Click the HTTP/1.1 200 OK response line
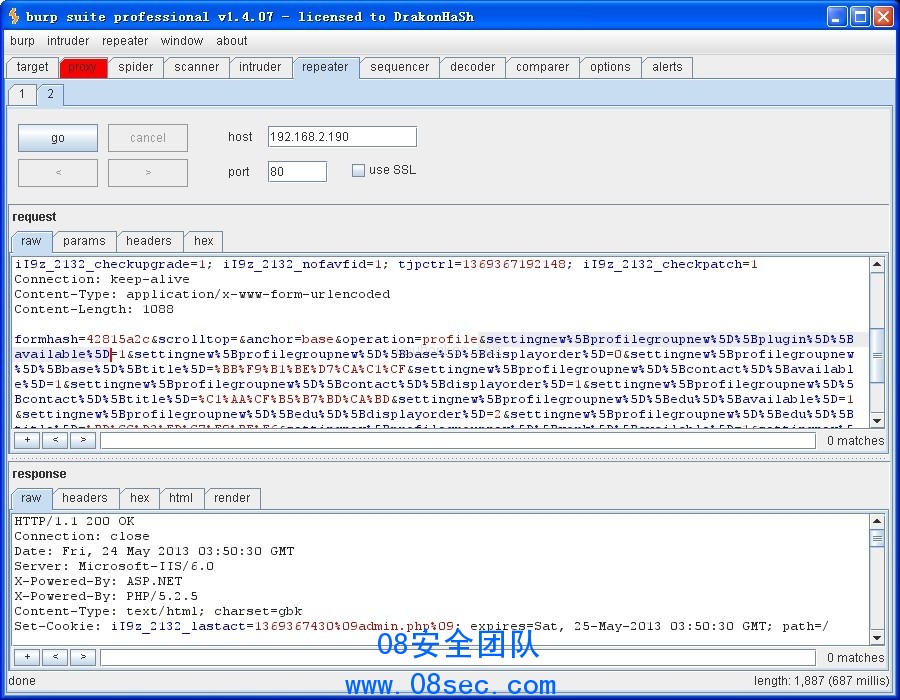This screenshot has width=900, height=700. pos(74,522)
